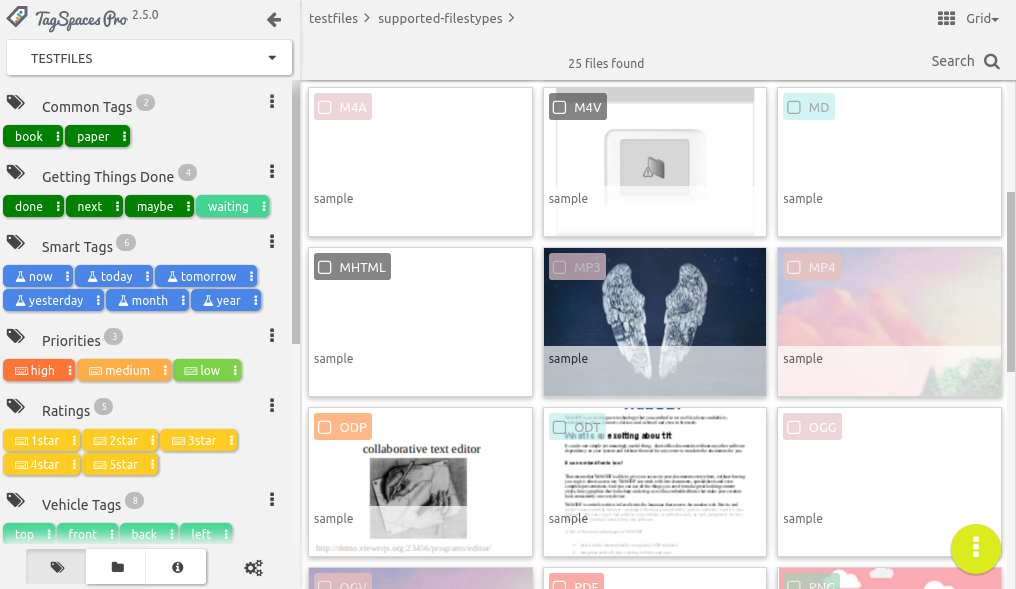The image size is (1016, 589).
Task: Go to testfiles breadcrumb folder
Action: 333,18
